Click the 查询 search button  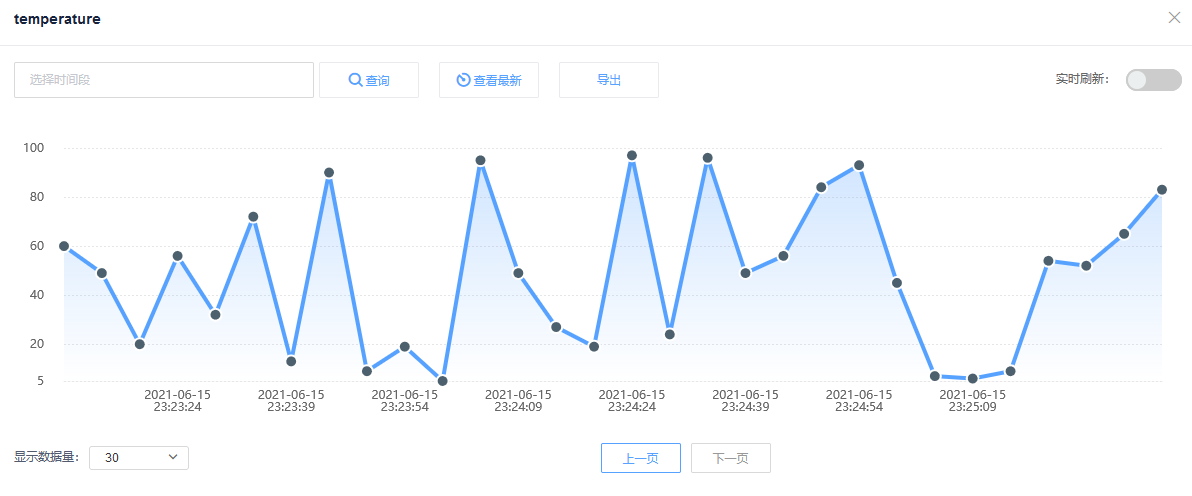[x=369, y=80]
